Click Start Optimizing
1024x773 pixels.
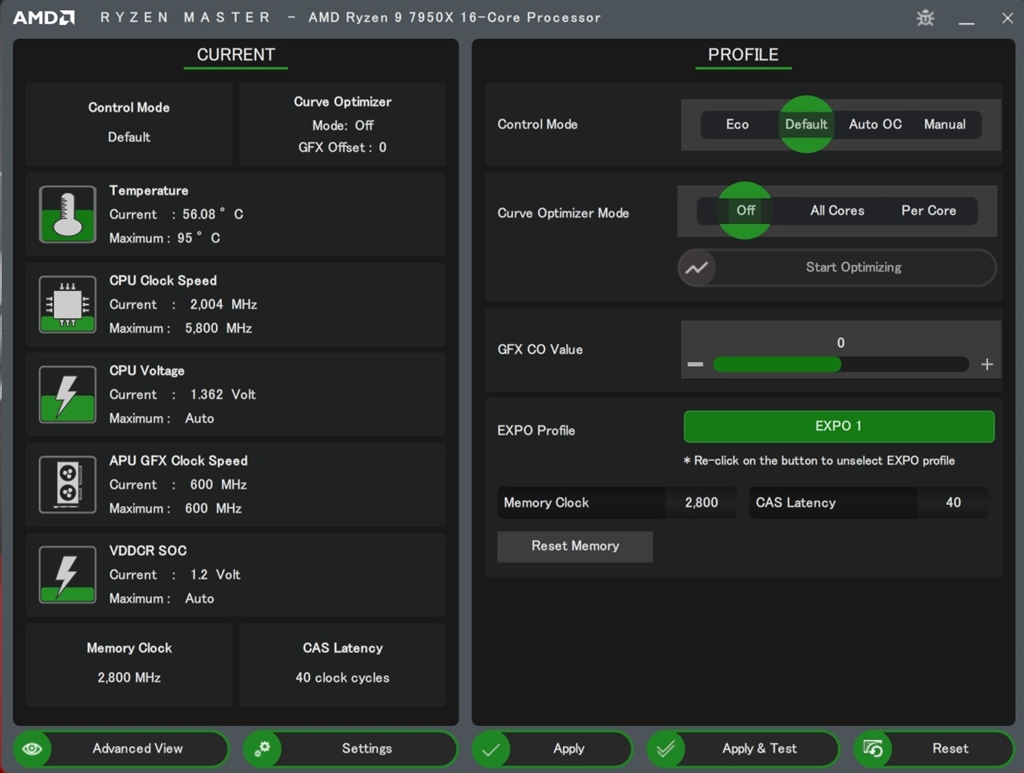point(837,268)
